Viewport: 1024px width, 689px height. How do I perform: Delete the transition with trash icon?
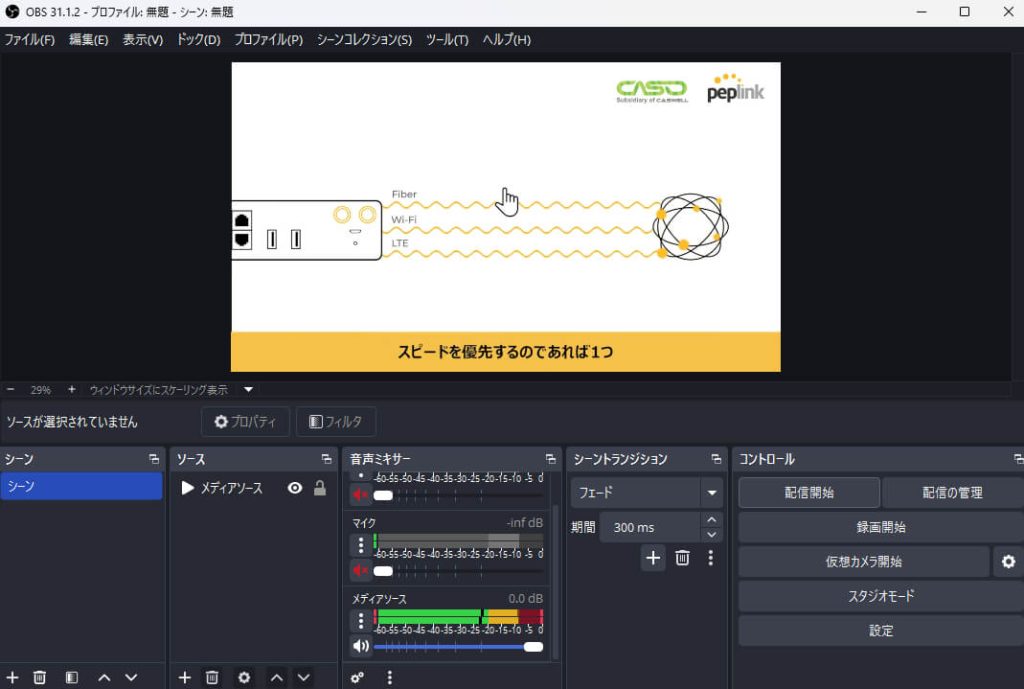click(x=682, y=558)
